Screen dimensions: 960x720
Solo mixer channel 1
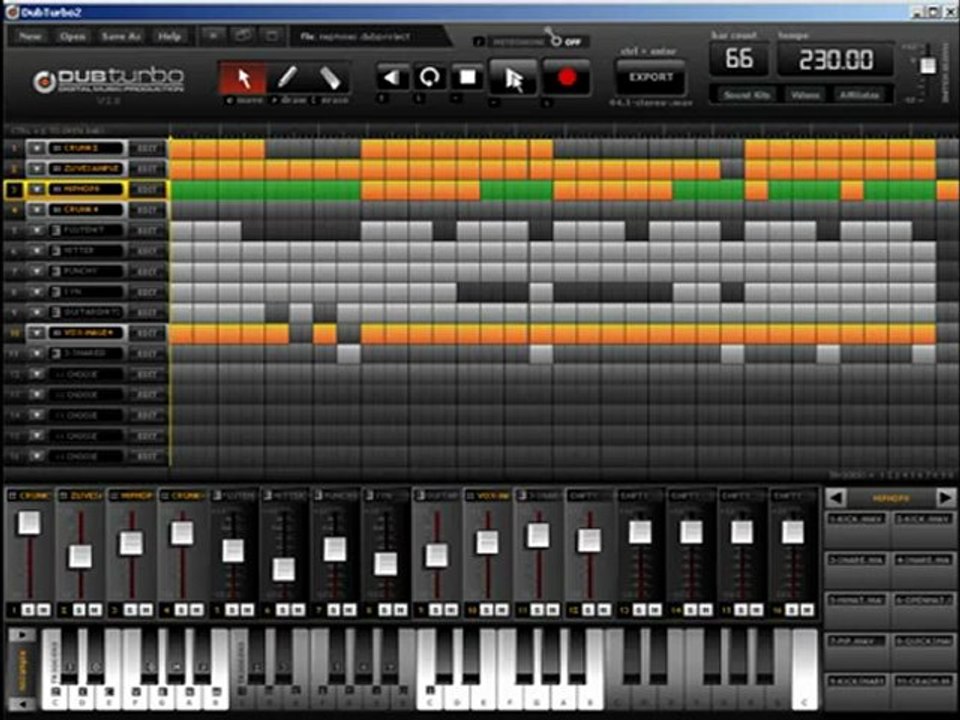coord(28,610)
